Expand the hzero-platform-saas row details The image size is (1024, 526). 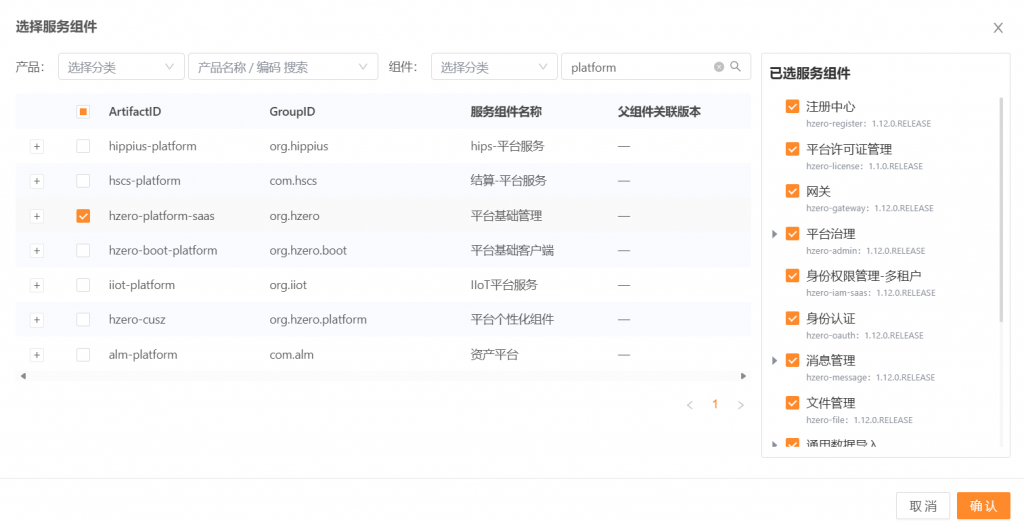37,216
